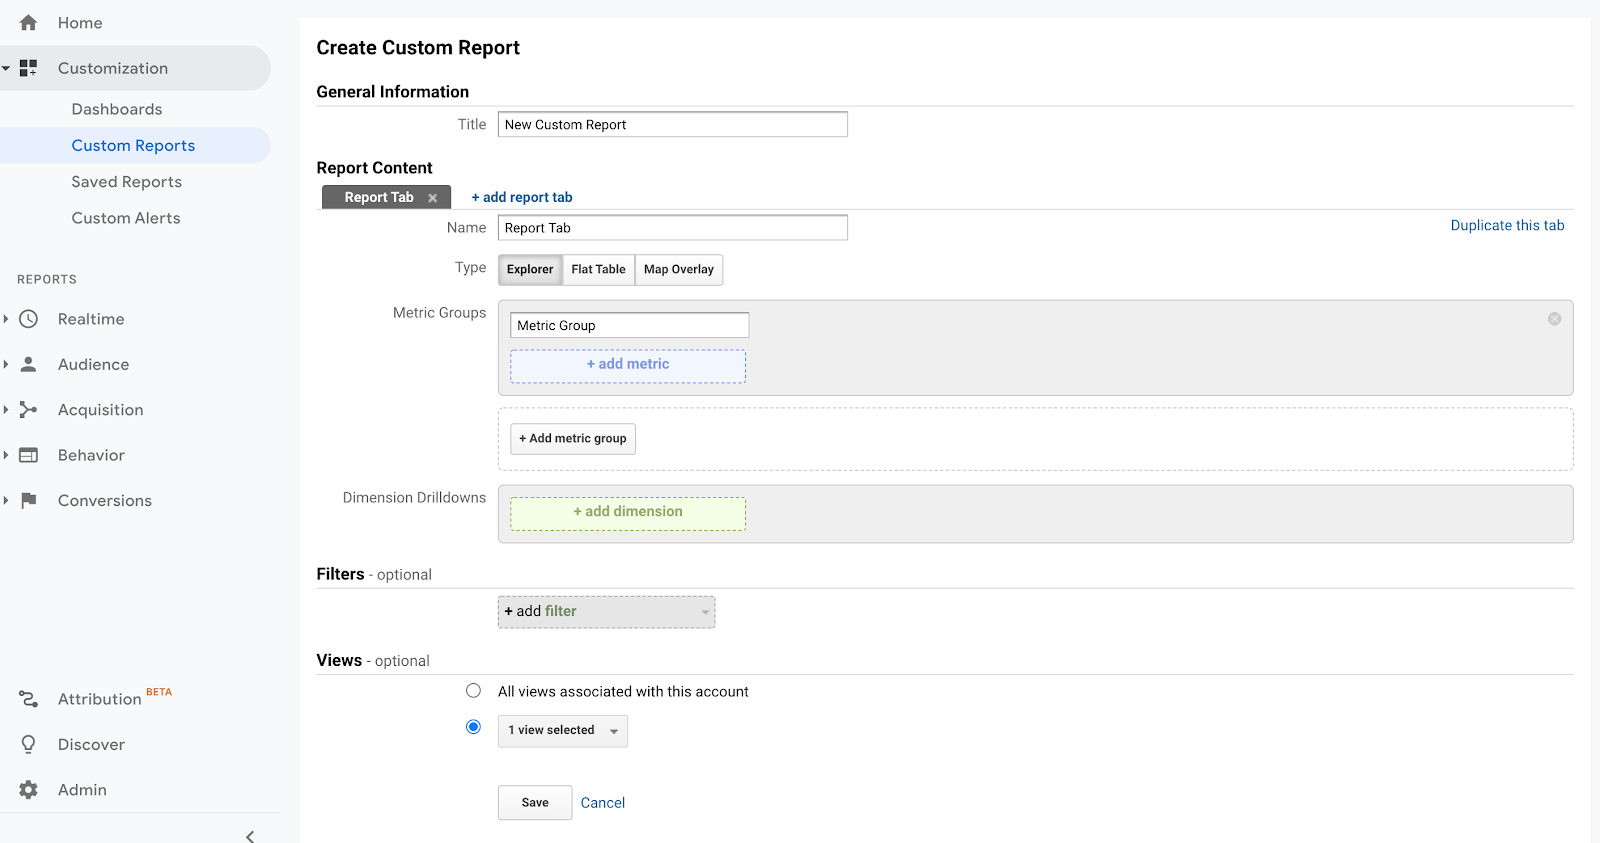
Task: Click Add metric group button
Action: 573,439
